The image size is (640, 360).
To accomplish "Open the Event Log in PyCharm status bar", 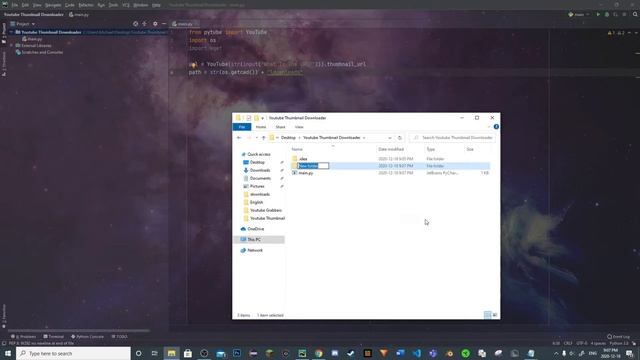I will (x=618, y=337).
